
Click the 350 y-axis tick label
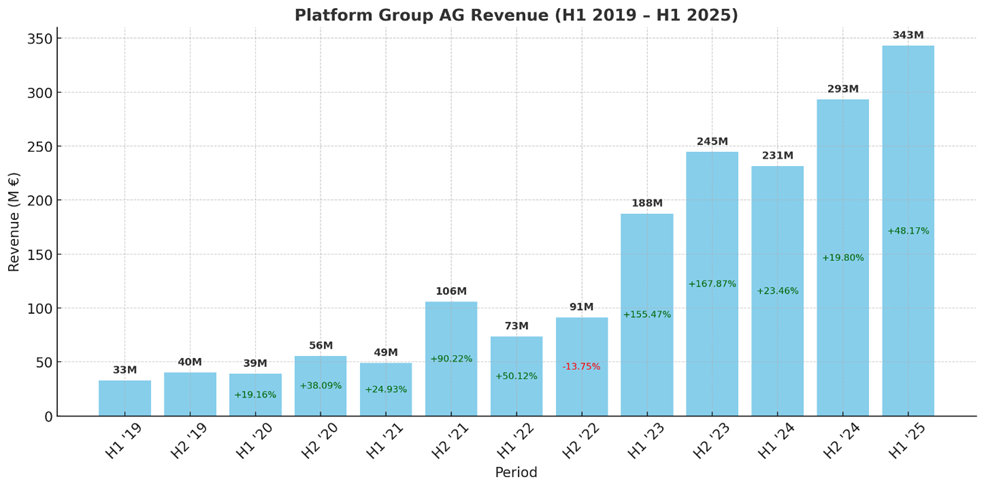click(36, 39)
